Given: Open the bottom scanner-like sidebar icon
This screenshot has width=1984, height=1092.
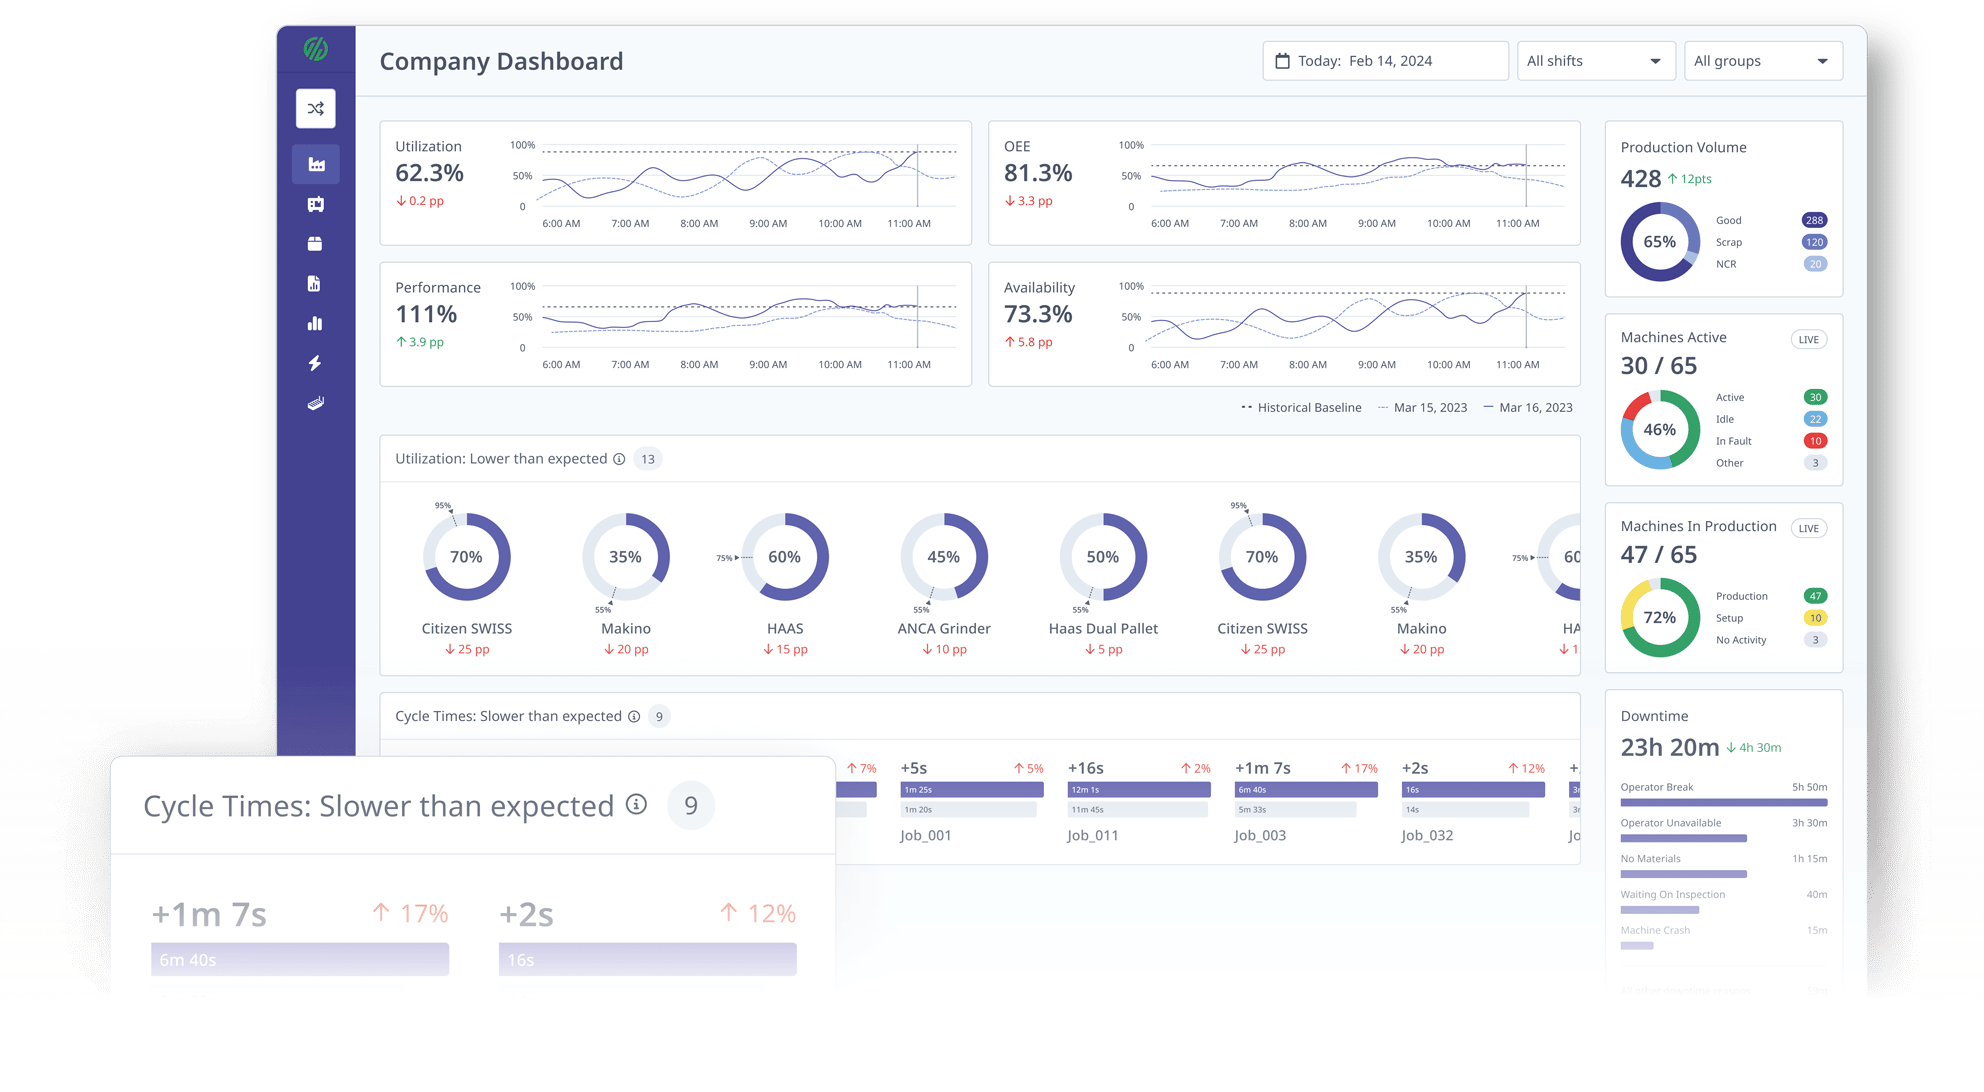Looking at the screenshot, I should point(316,403).
